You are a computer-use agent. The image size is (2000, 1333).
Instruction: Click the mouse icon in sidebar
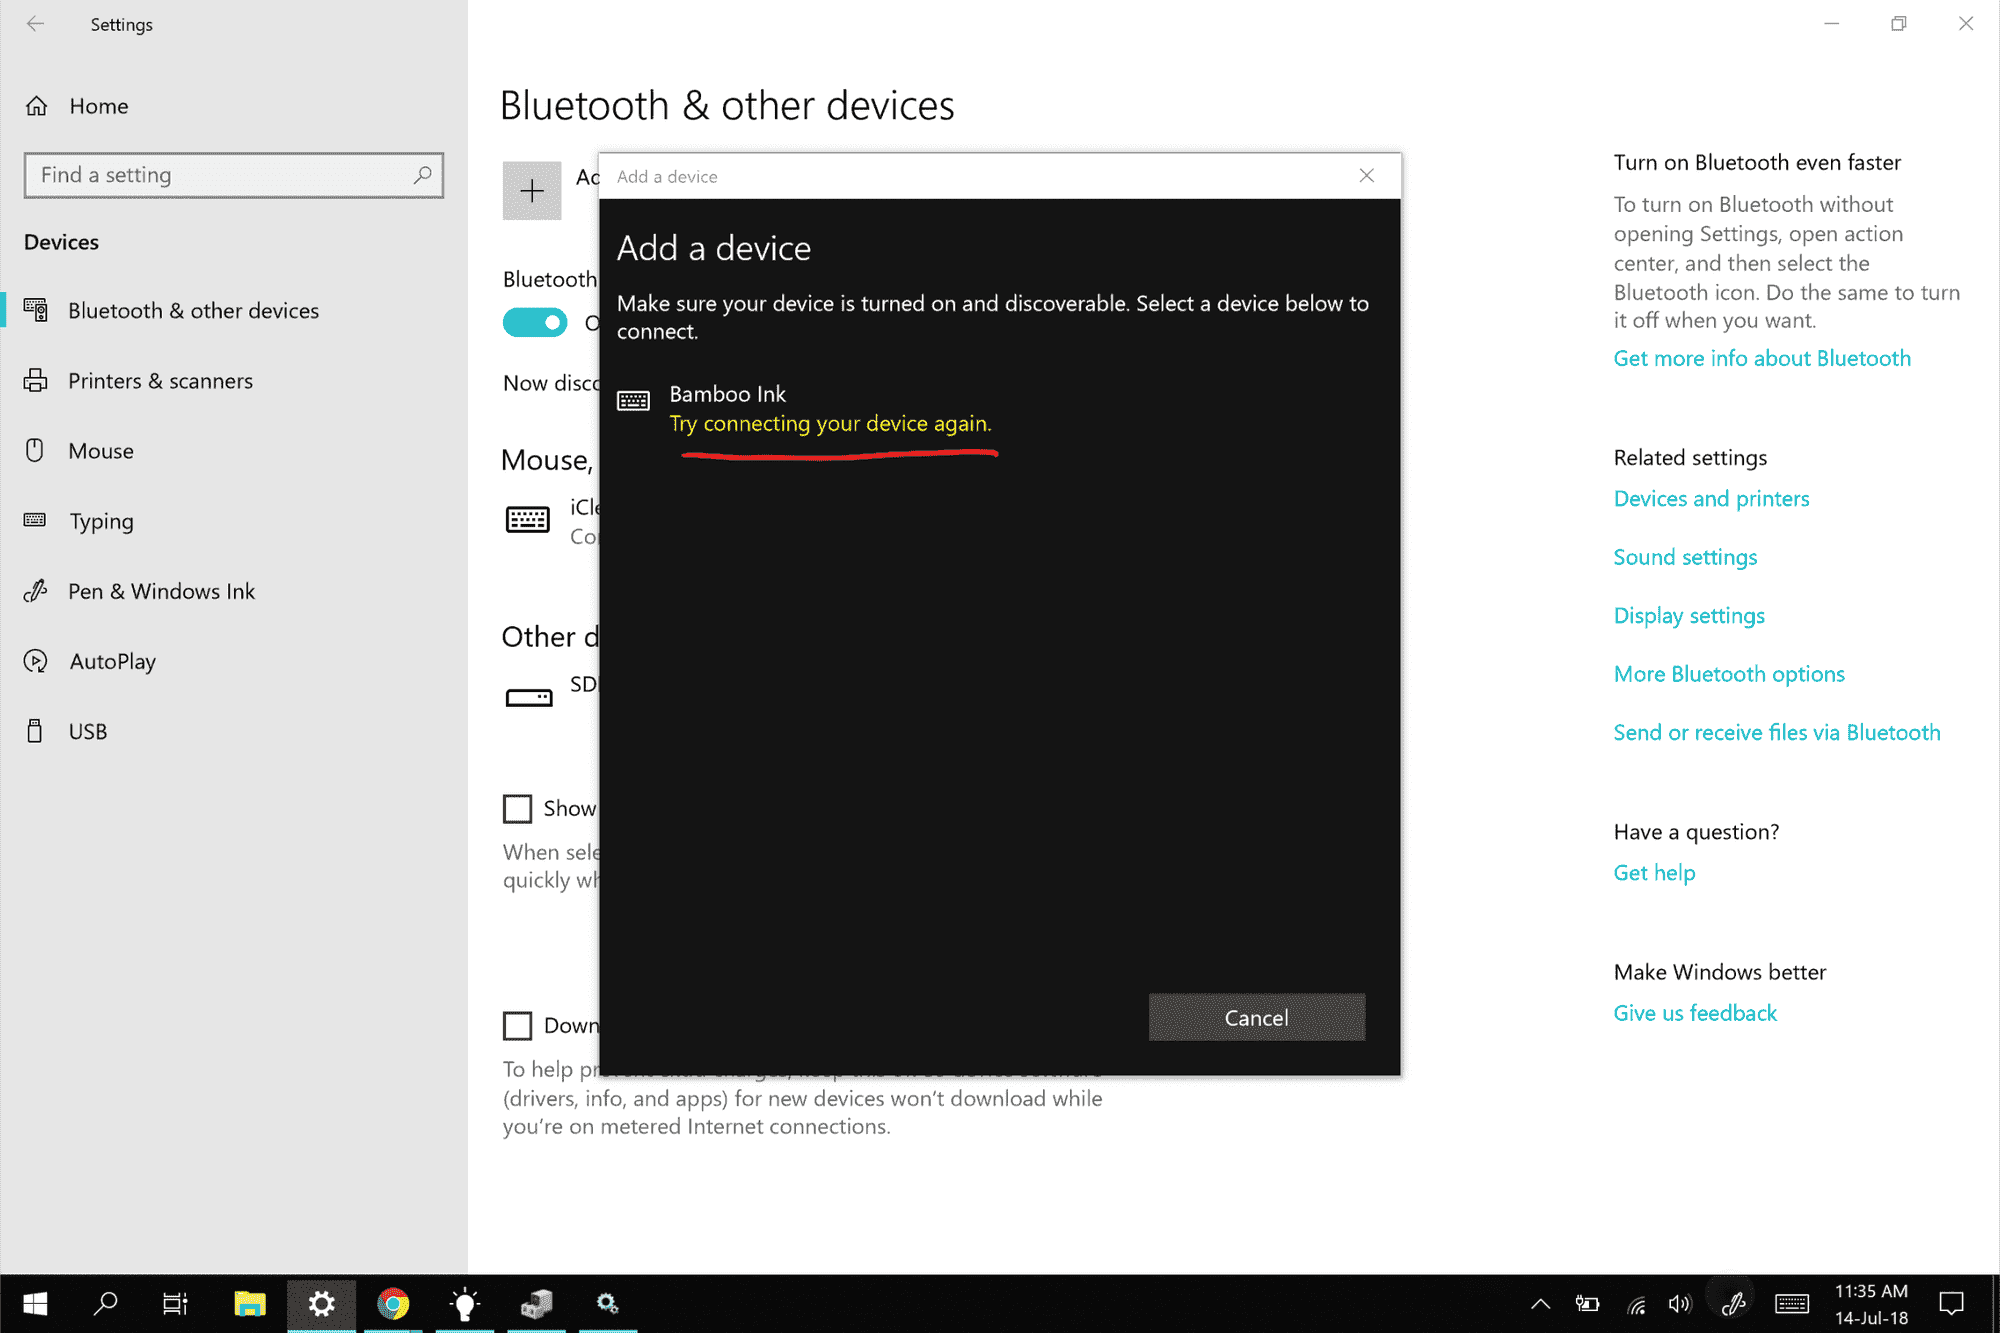pyautogui.click(x=35, y=450)
